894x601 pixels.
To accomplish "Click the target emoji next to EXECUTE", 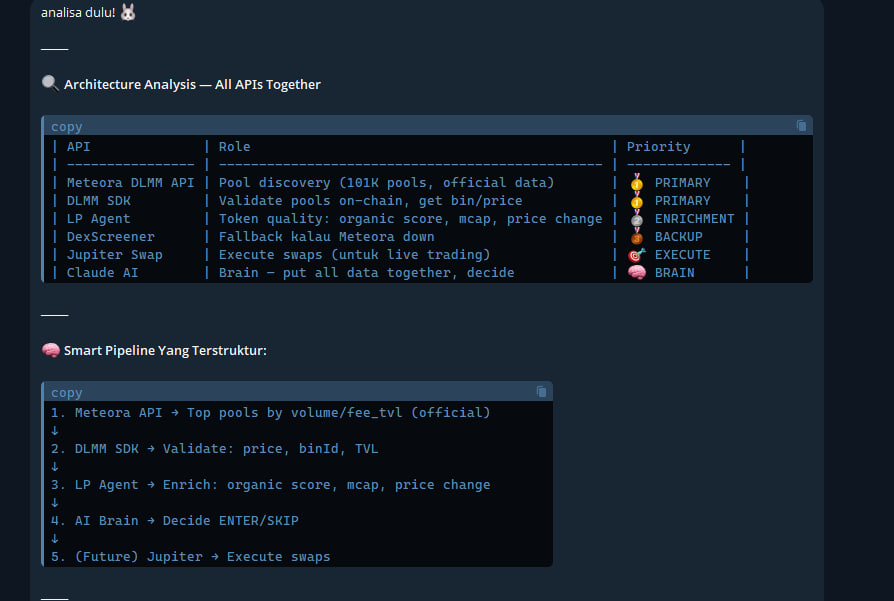I will (637, 255).
